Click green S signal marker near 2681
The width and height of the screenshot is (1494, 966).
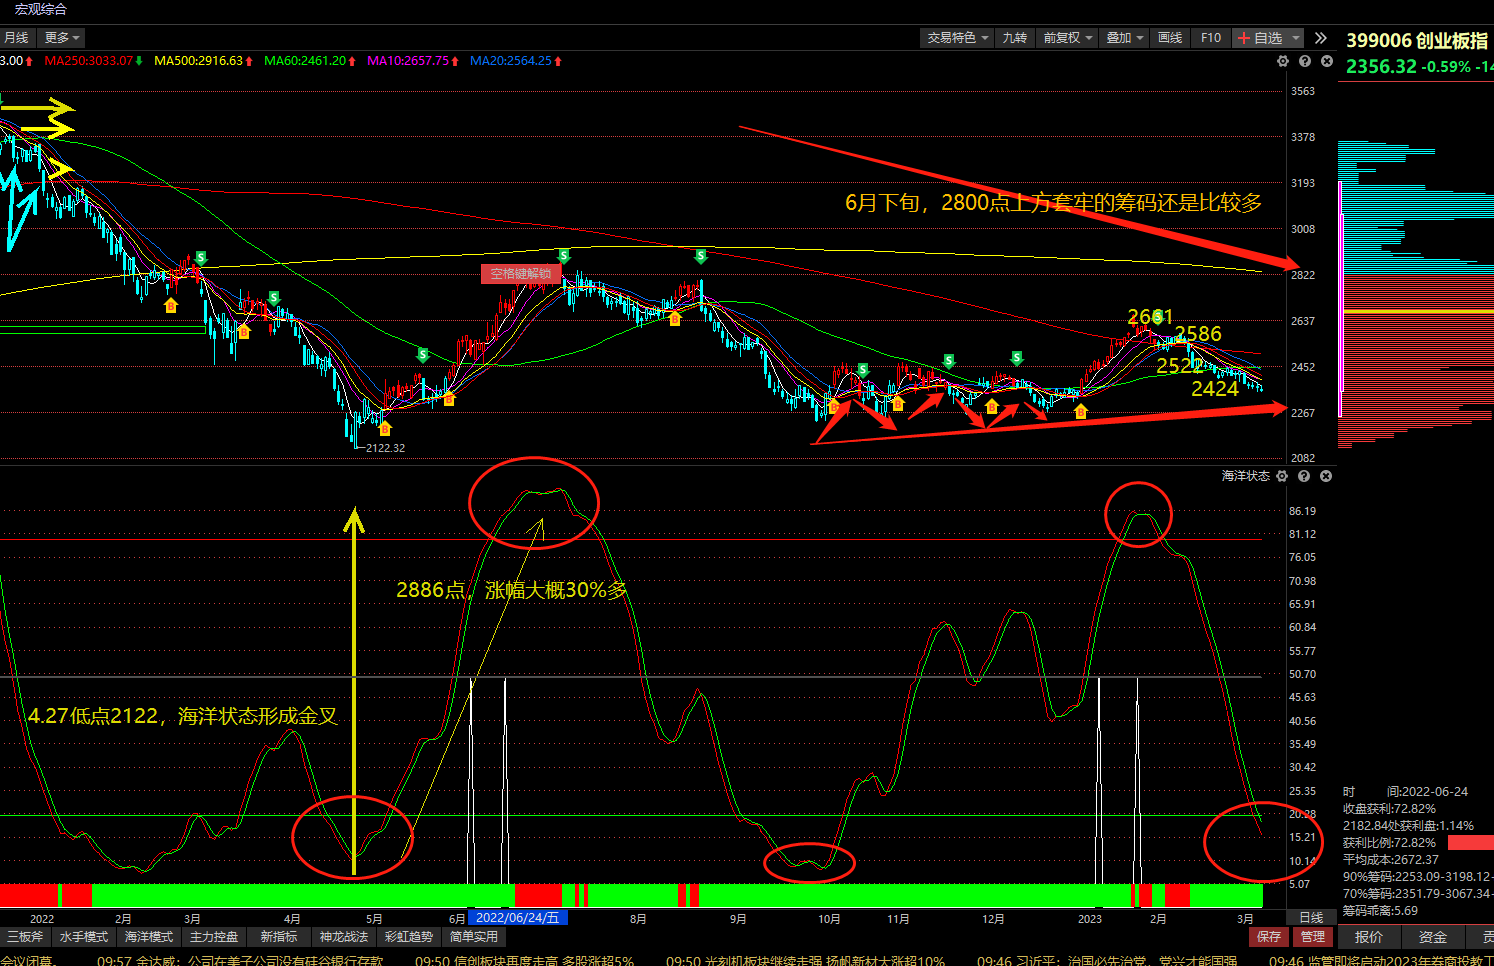1158,316
